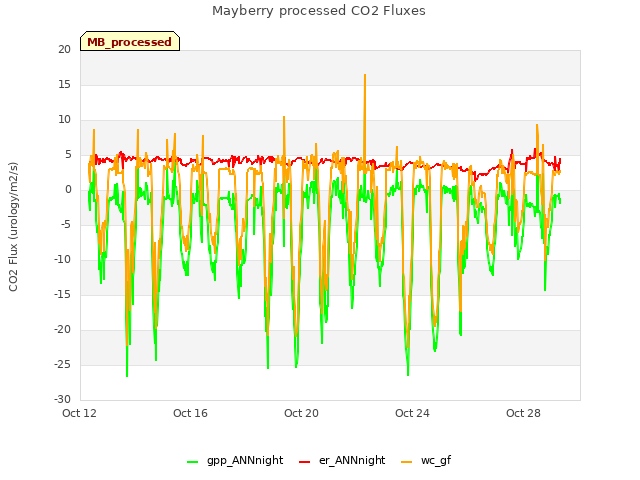Click the orange wc_gf legend swatch
640x480 pixels.
click(407, 462)
